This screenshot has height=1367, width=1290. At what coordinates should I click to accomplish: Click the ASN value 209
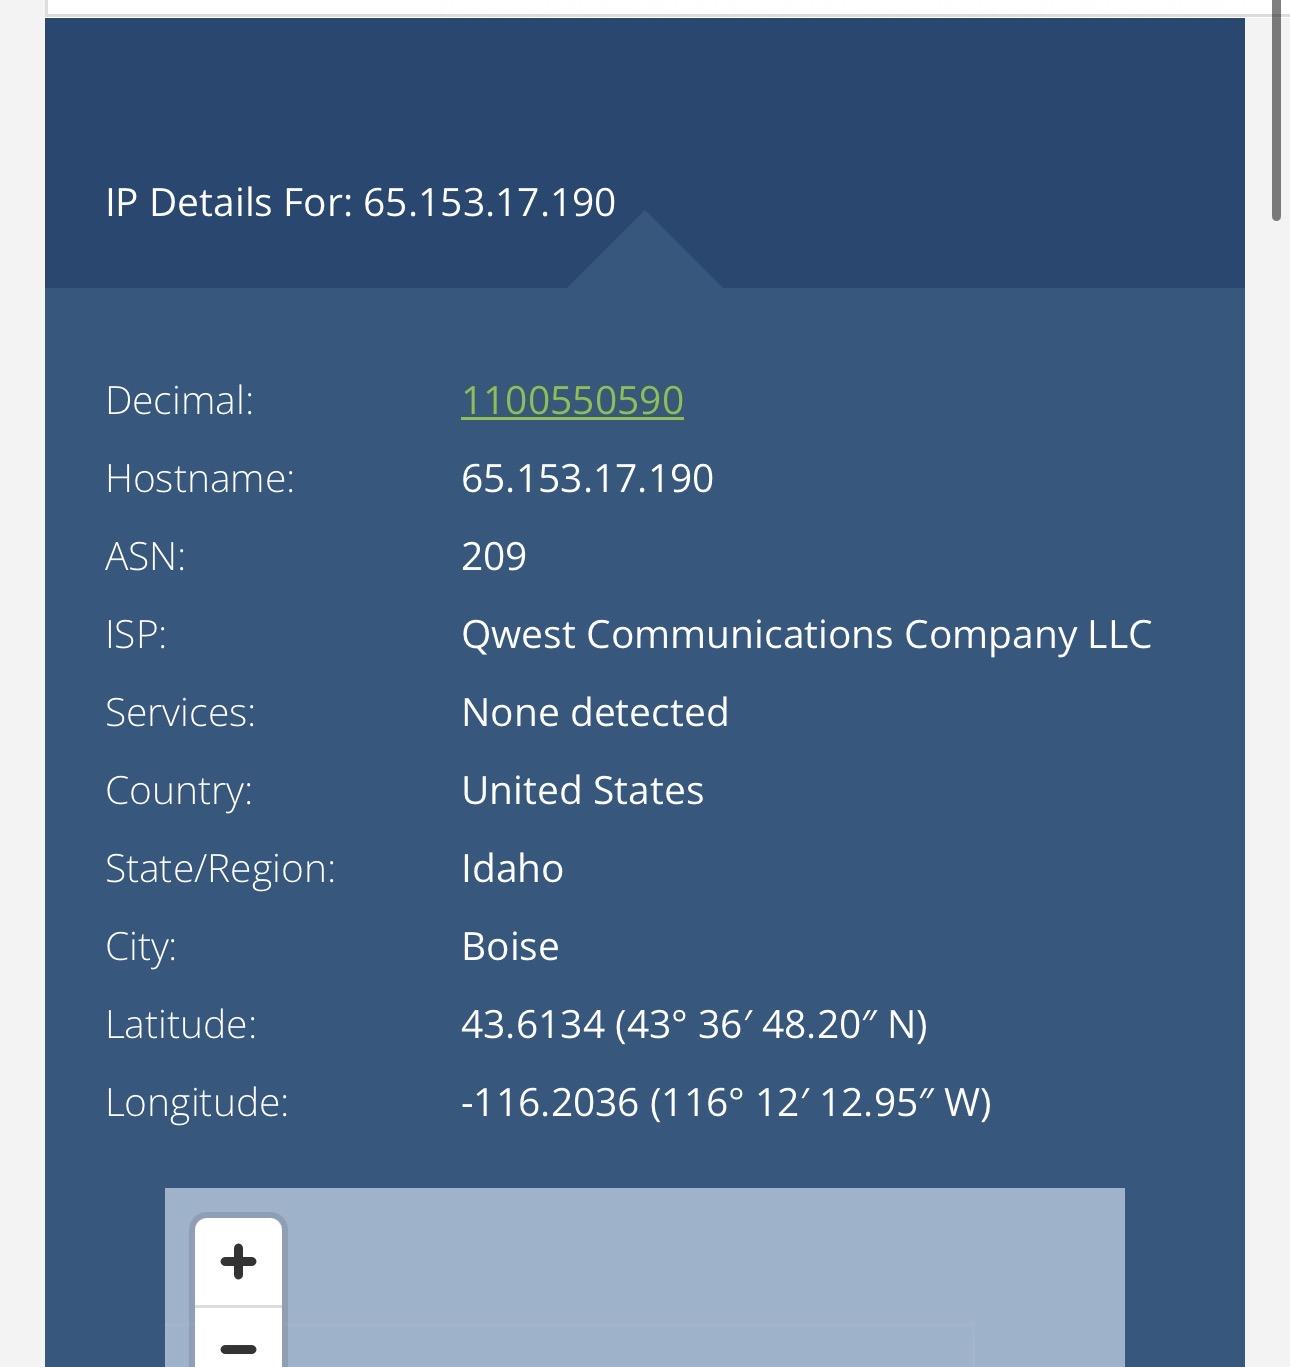click(x=494, y=556)
